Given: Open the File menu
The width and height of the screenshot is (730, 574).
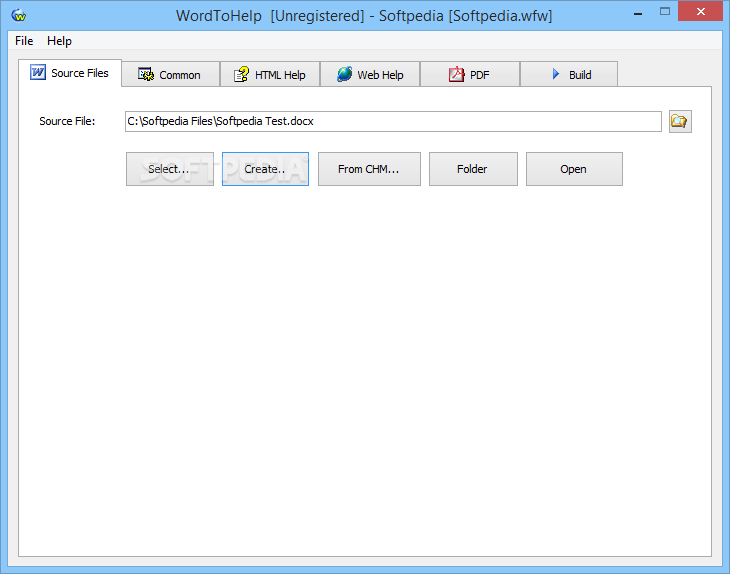Looking at the screenshot, I should 24,41.
